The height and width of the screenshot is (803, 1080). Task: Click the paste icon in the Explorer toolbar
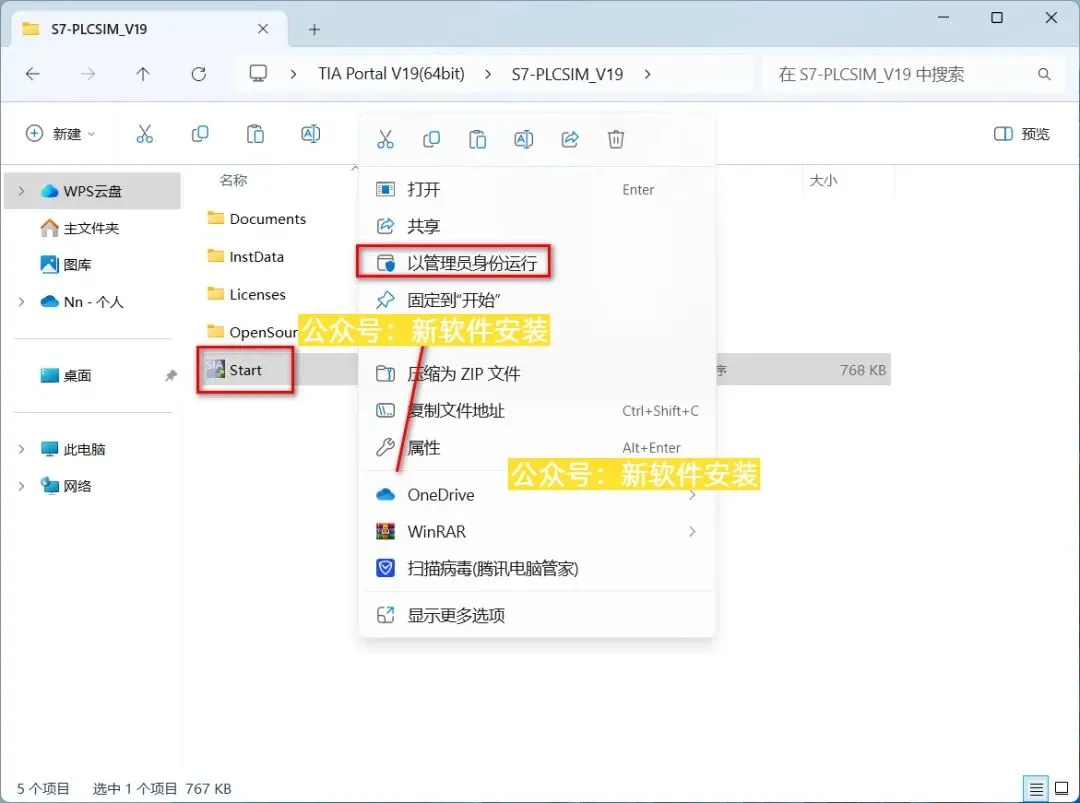[255, 134]
